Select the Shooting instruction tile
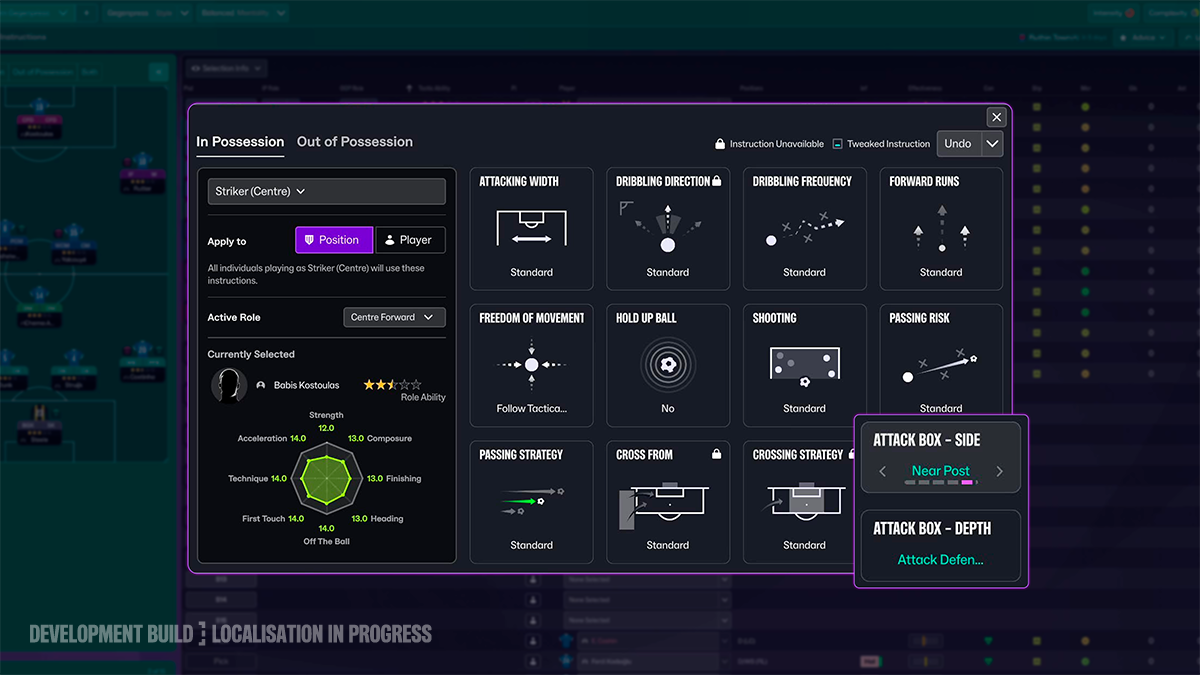 pyautogui.click(x=804, y=366)
